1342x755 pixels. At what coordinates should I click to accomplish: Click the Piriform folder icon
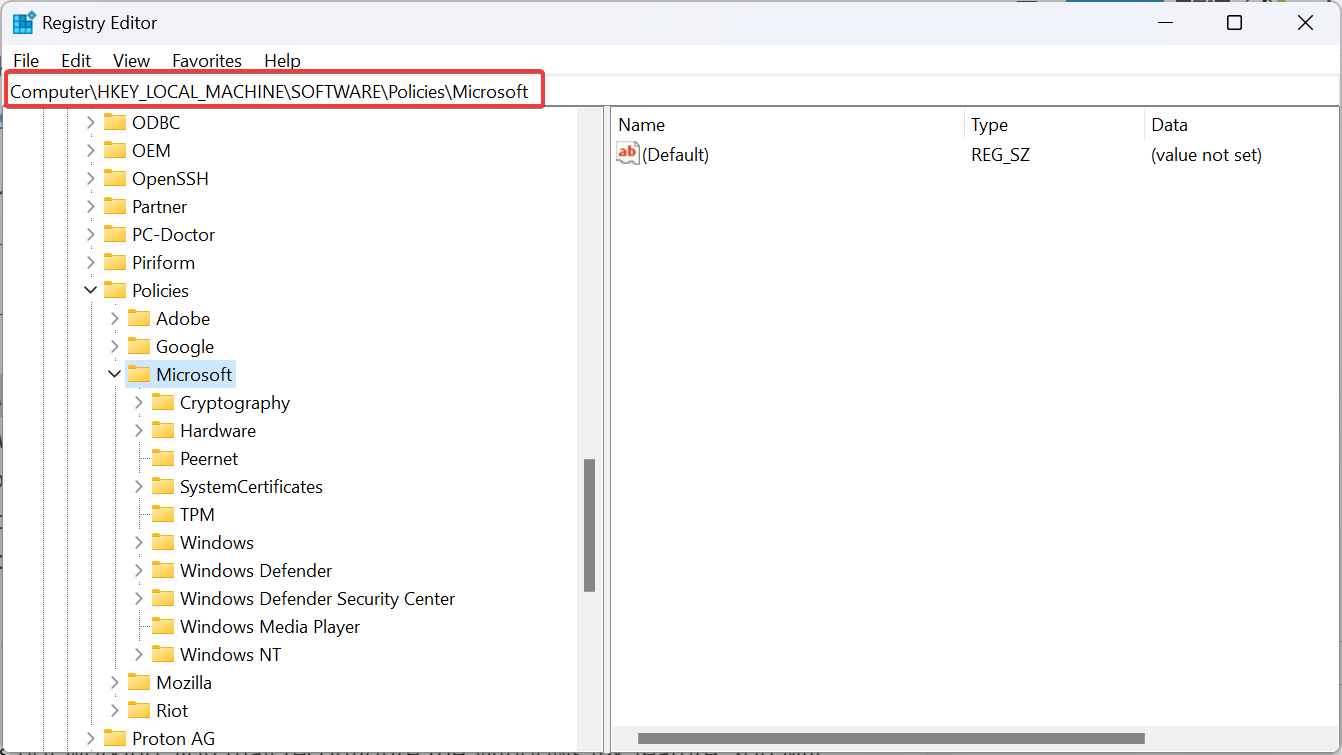coord(115,262)
